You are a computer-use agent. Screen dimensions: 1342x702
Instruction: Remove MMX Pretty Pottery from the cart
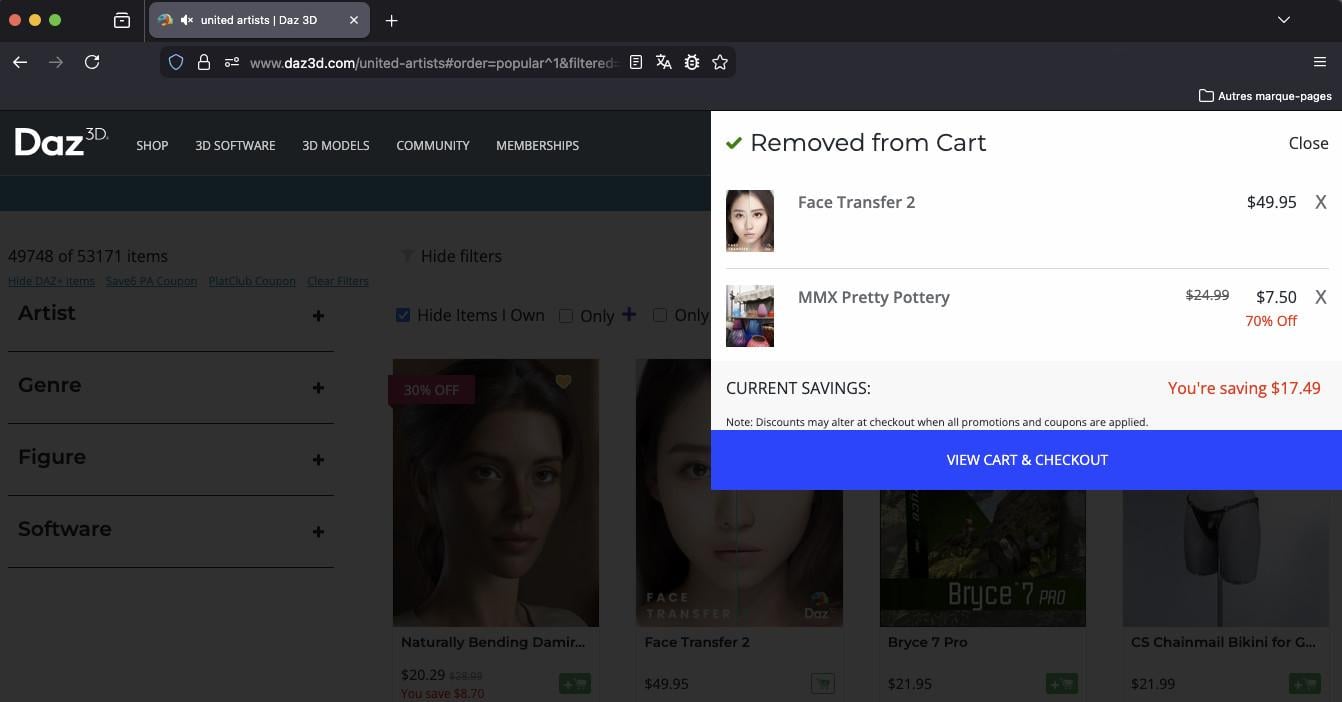[1321, 297]
